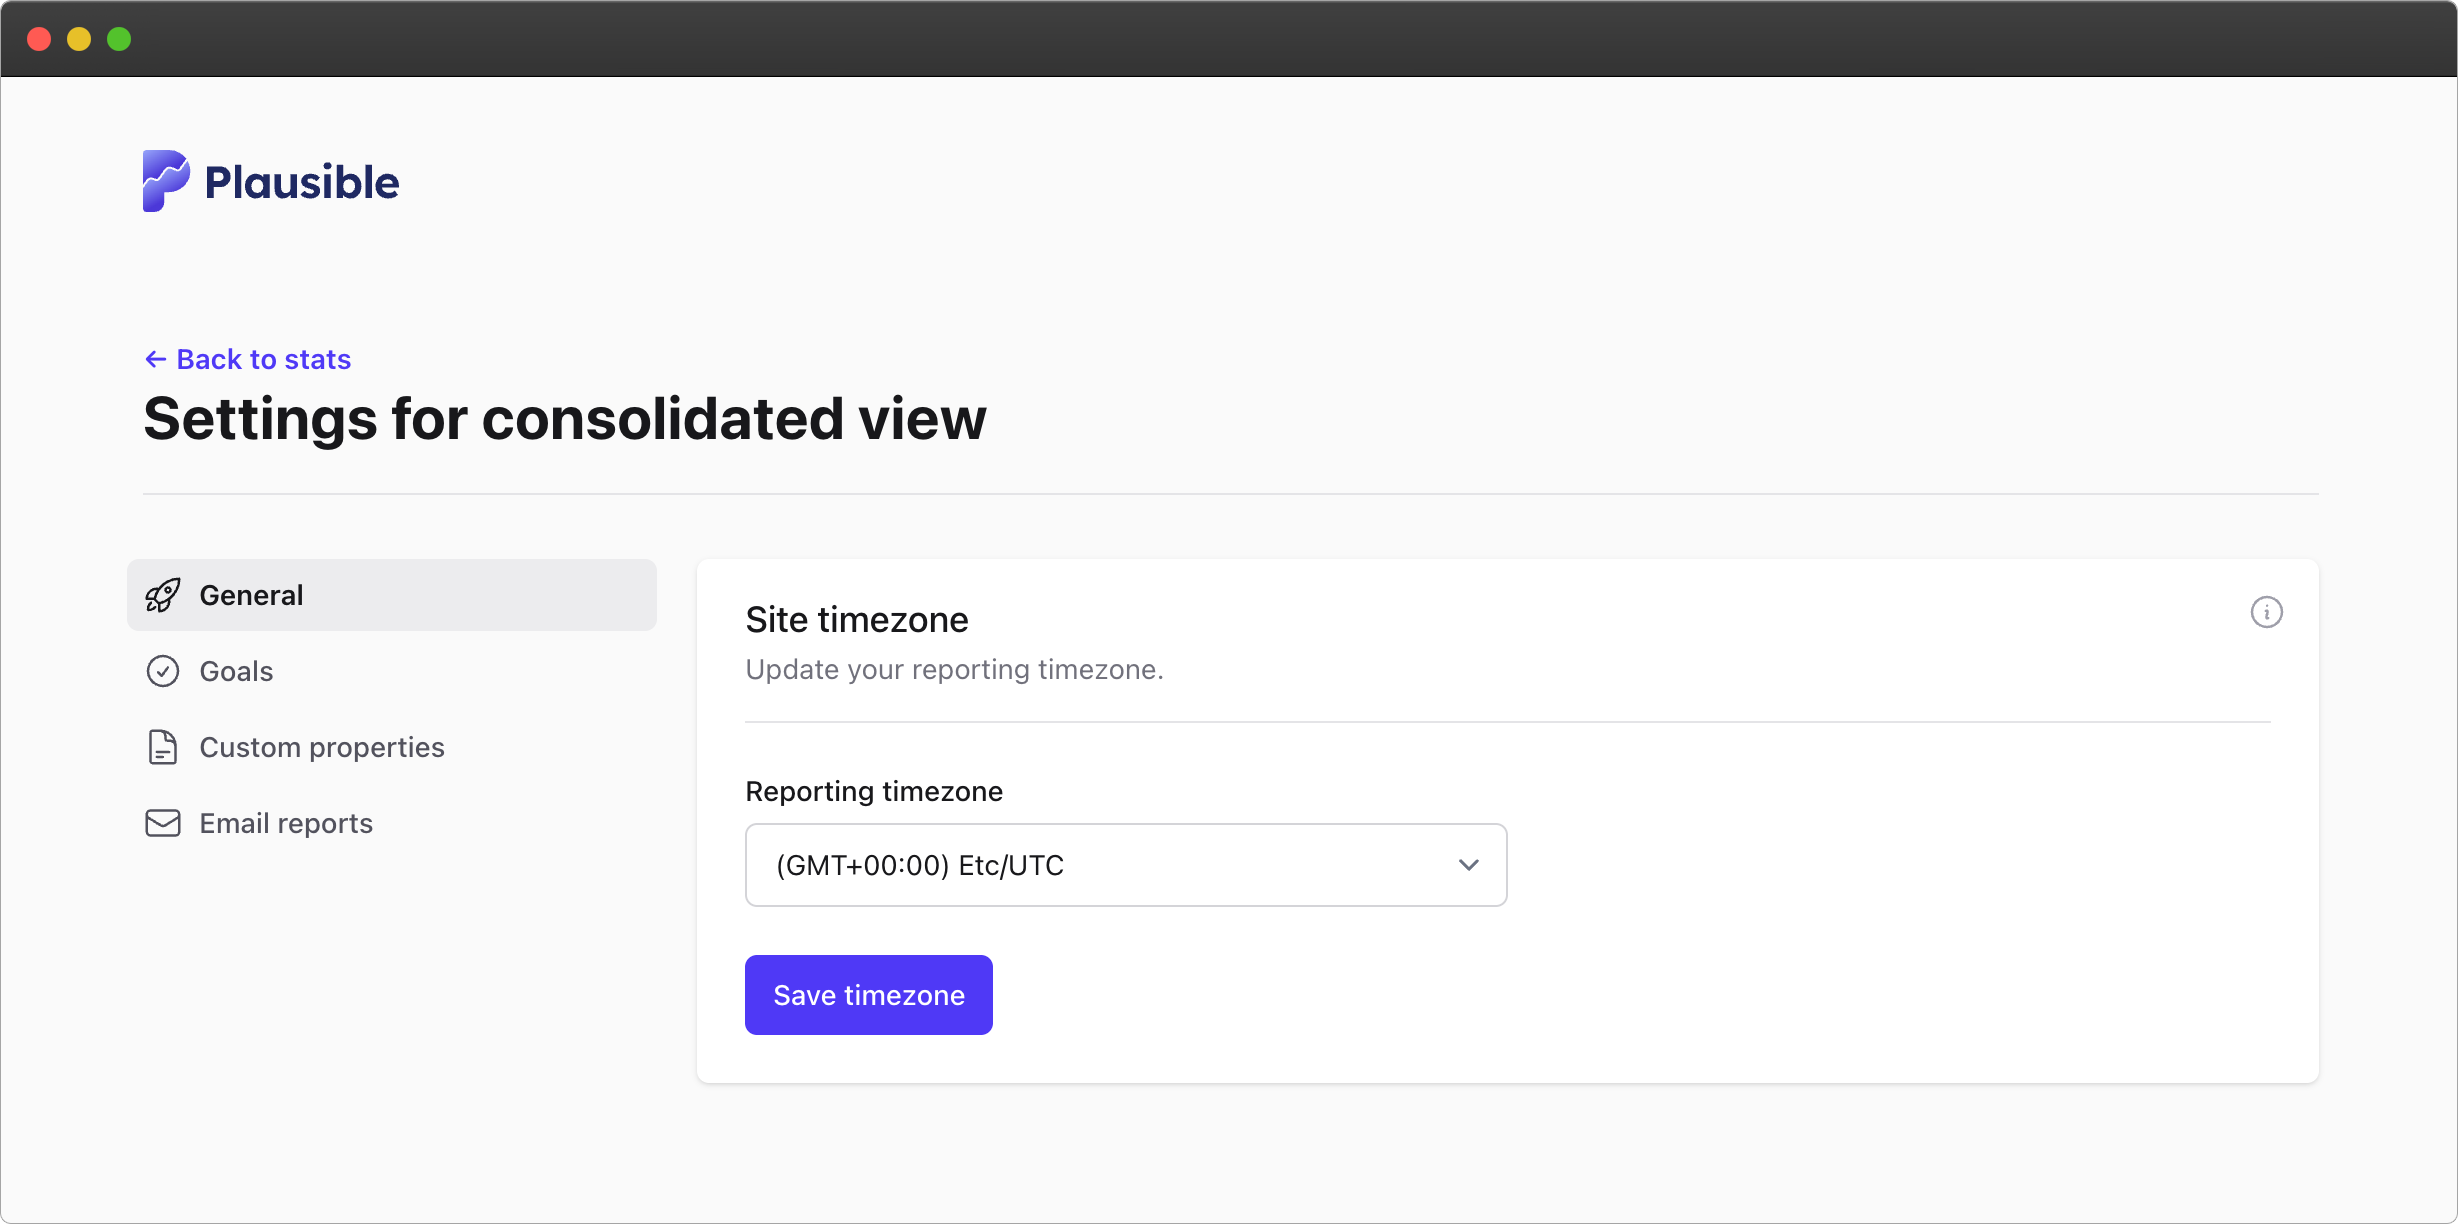The image size is (2458, 1224).
Task: Click the chevron inside the timezone selector
Action: click(1469, 865)
